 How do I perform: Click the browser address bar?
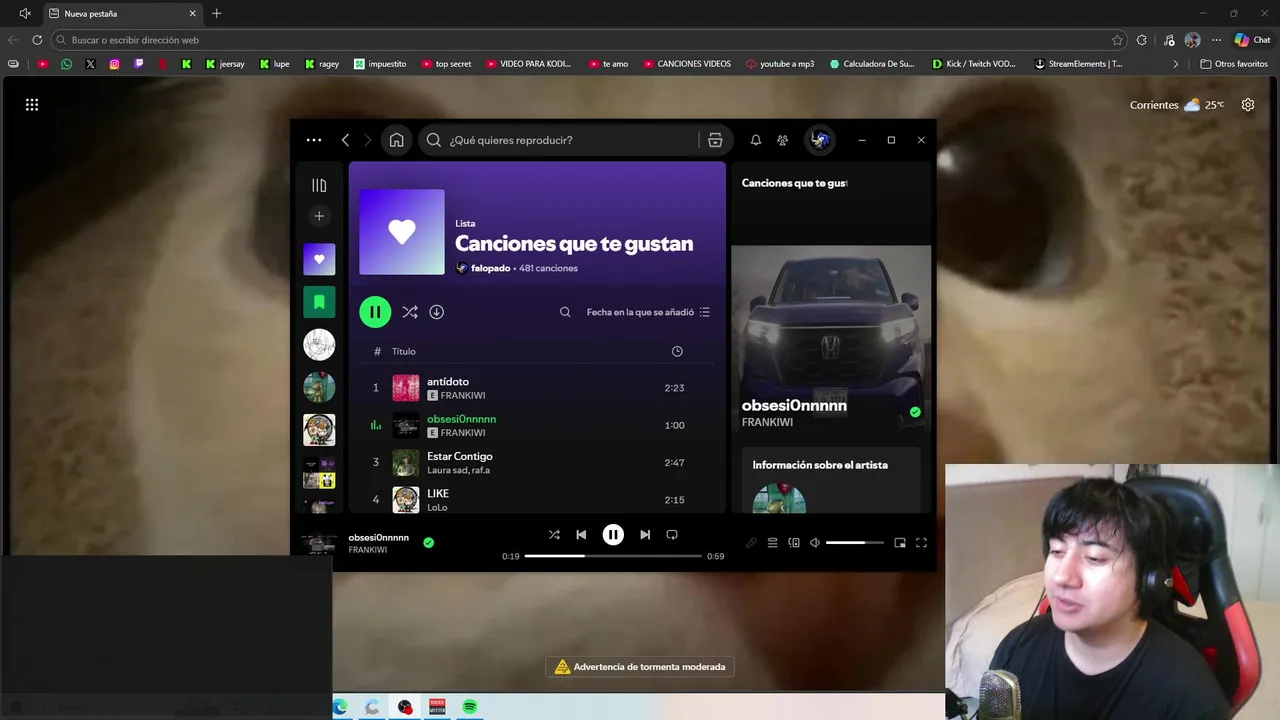(580, 40)
